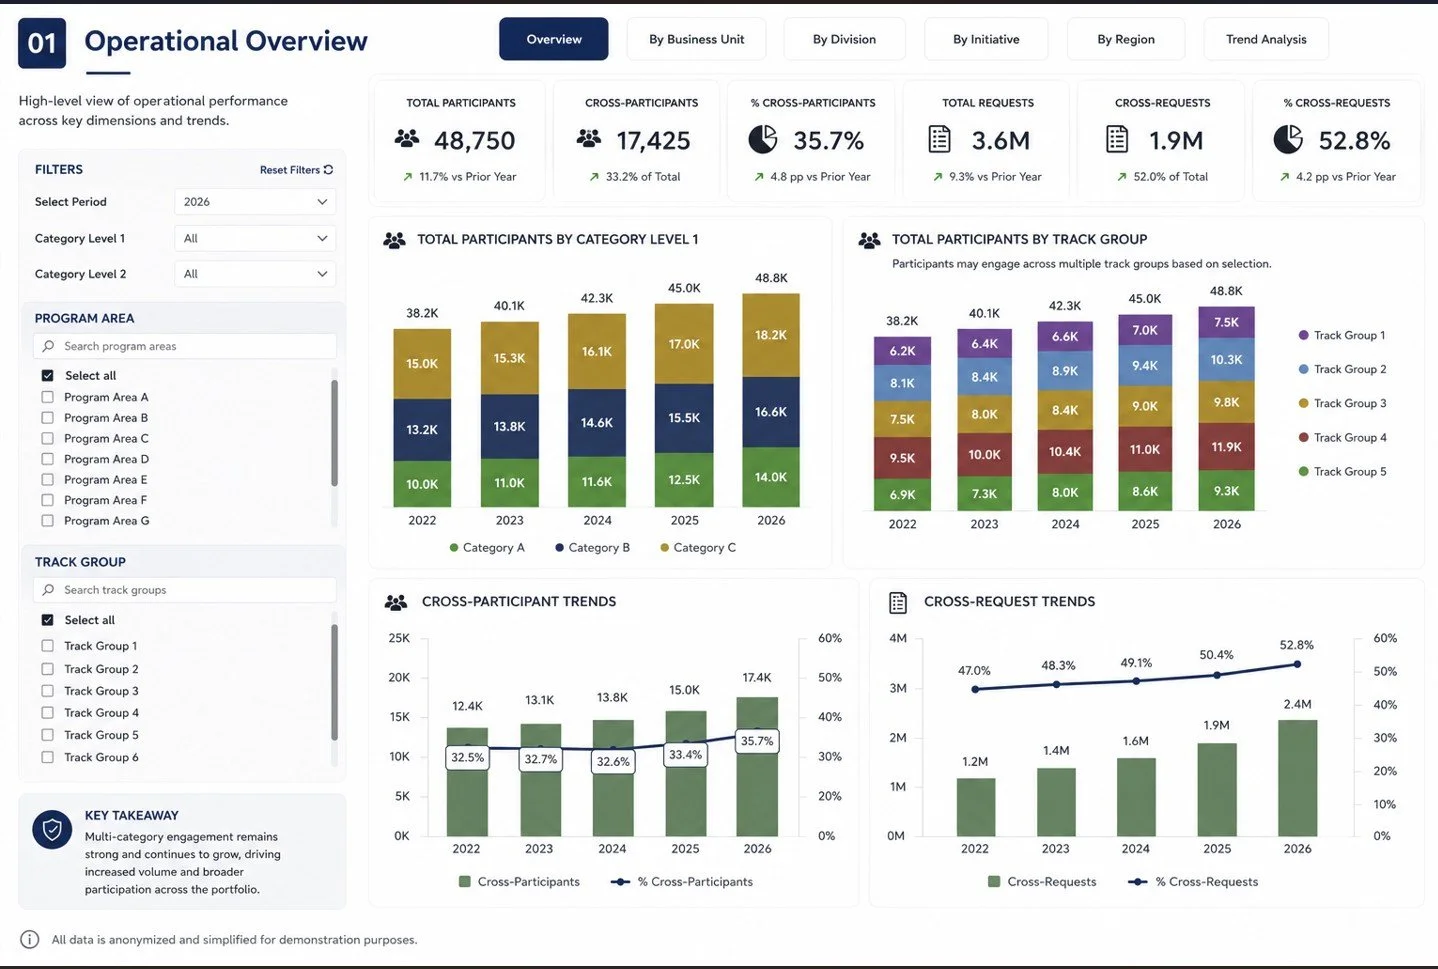Screen dimensions: 1438x969
Task: Click the info icon beside the anonymized data note
Action: (30, 939)
